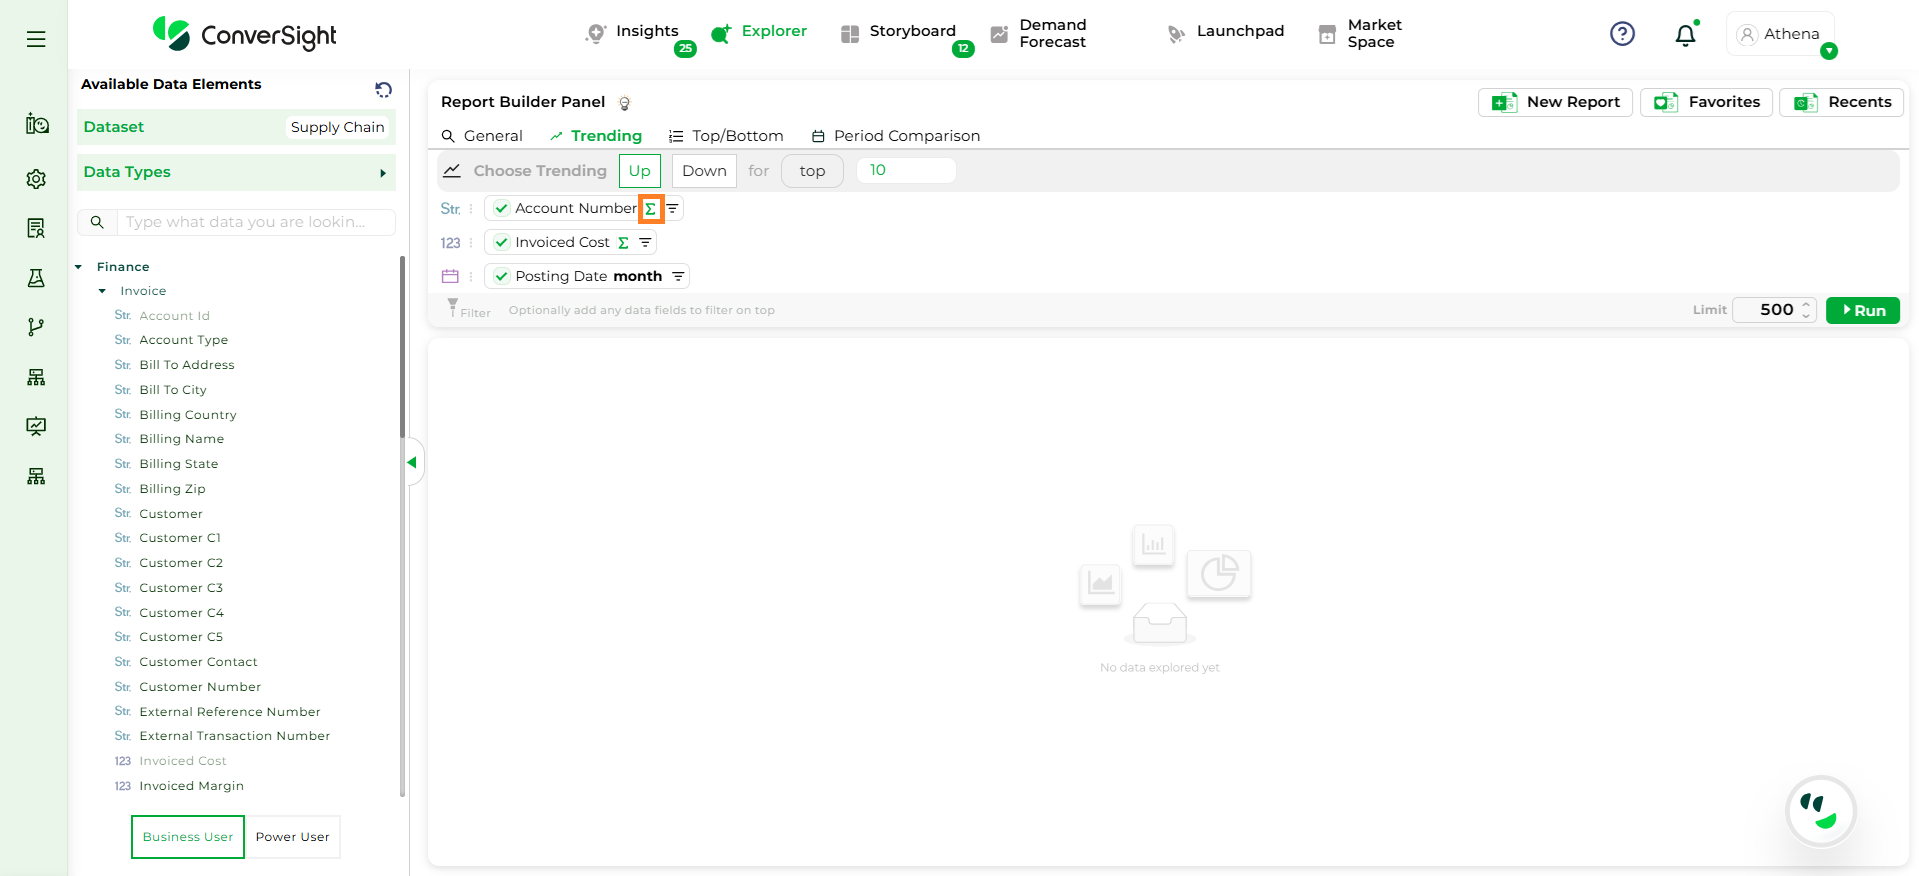Image resolution: width=1919 pixels, height=876 pixels.
Task: Open the Athena chat assistant bubble
Action: (1820, 811)
